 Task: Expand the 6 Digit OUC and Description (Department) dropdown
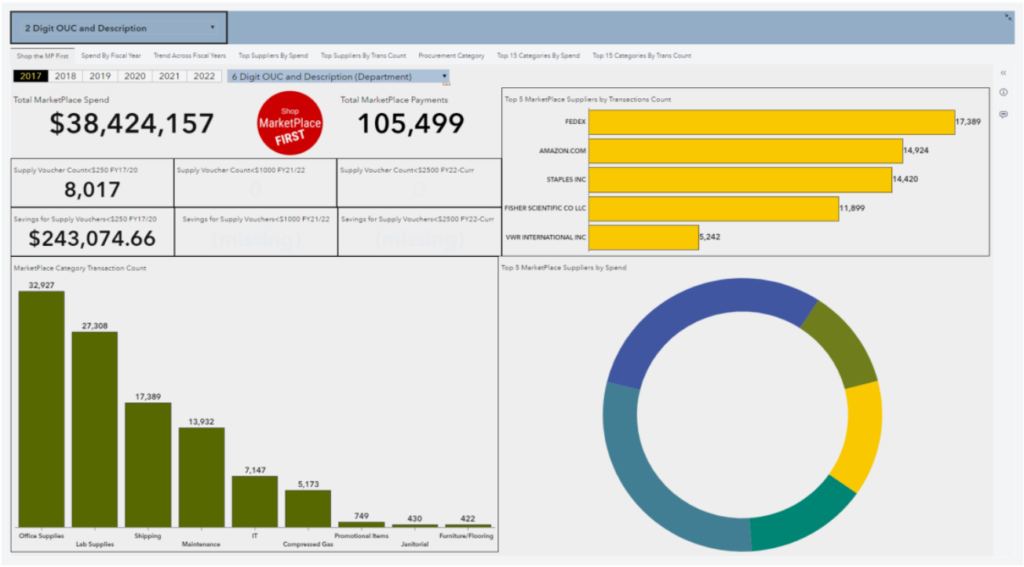(338, 76)
